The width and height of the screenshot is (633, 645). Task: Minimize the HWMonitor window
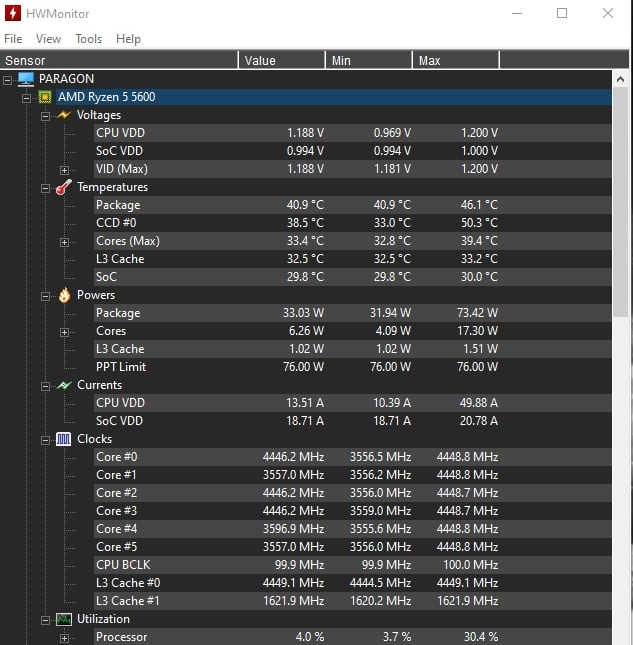pos(517,14)
